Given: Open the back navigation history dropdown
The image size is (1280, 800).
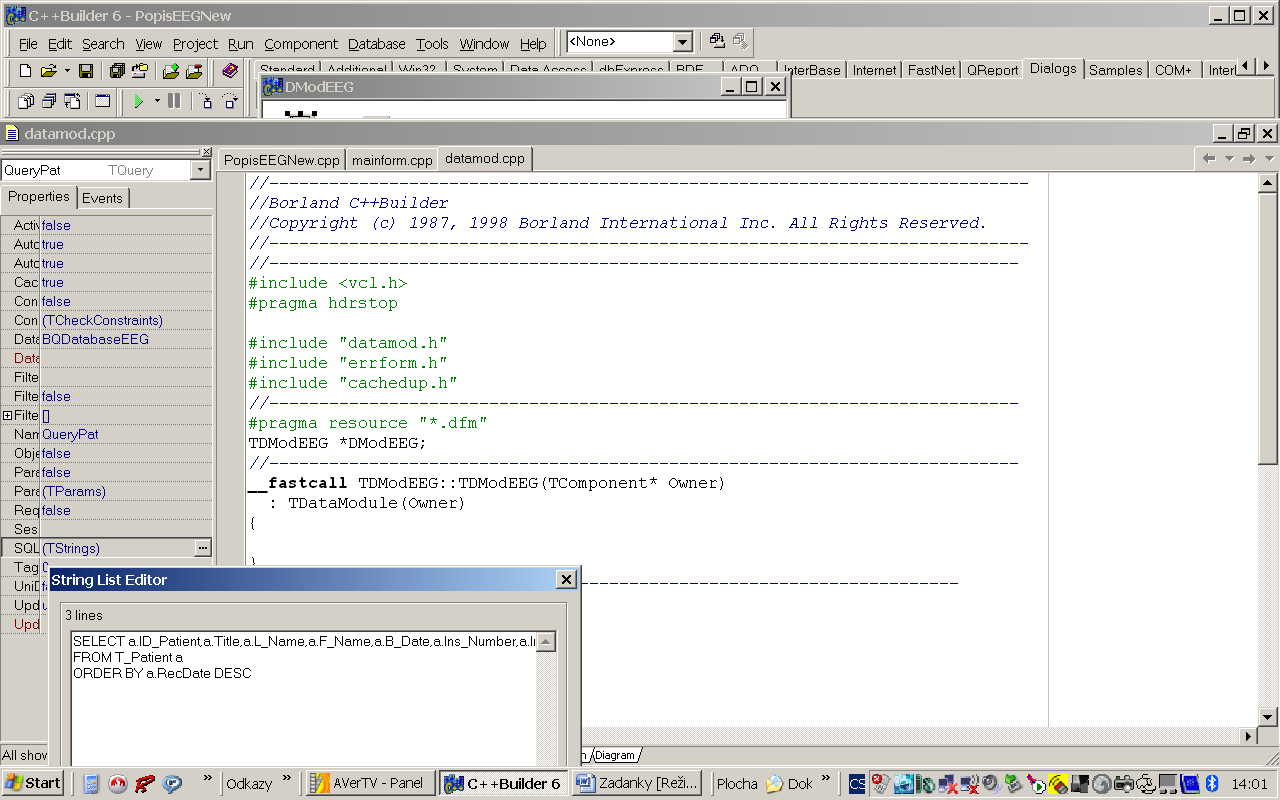Looking at the screenshot, I should 1229,159.
